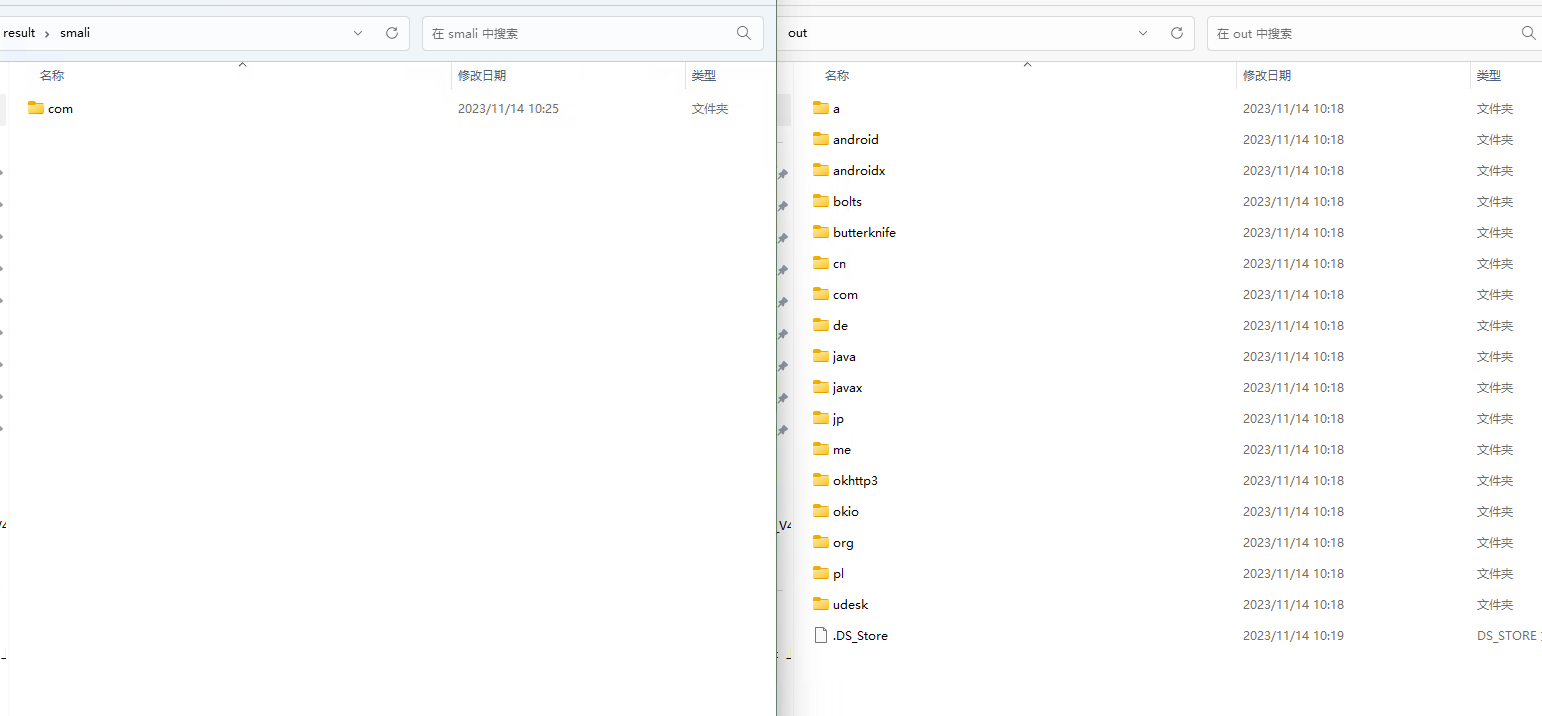
Task: Select the javax folder icon
Action: pyautogui.click(x=821, y=387)
